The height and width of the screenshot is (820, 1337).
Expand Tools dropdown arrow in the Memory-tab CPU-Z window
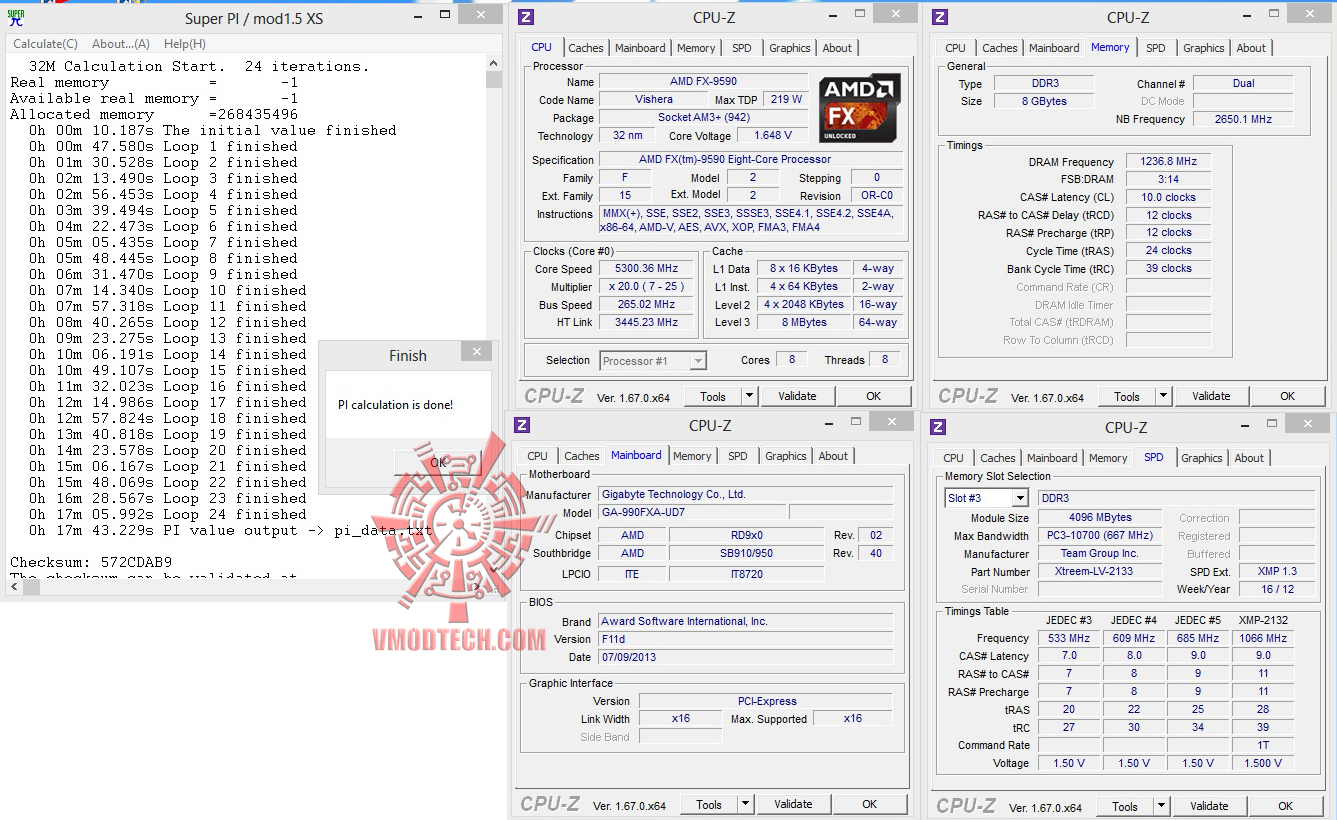[x=1163, y=396]
